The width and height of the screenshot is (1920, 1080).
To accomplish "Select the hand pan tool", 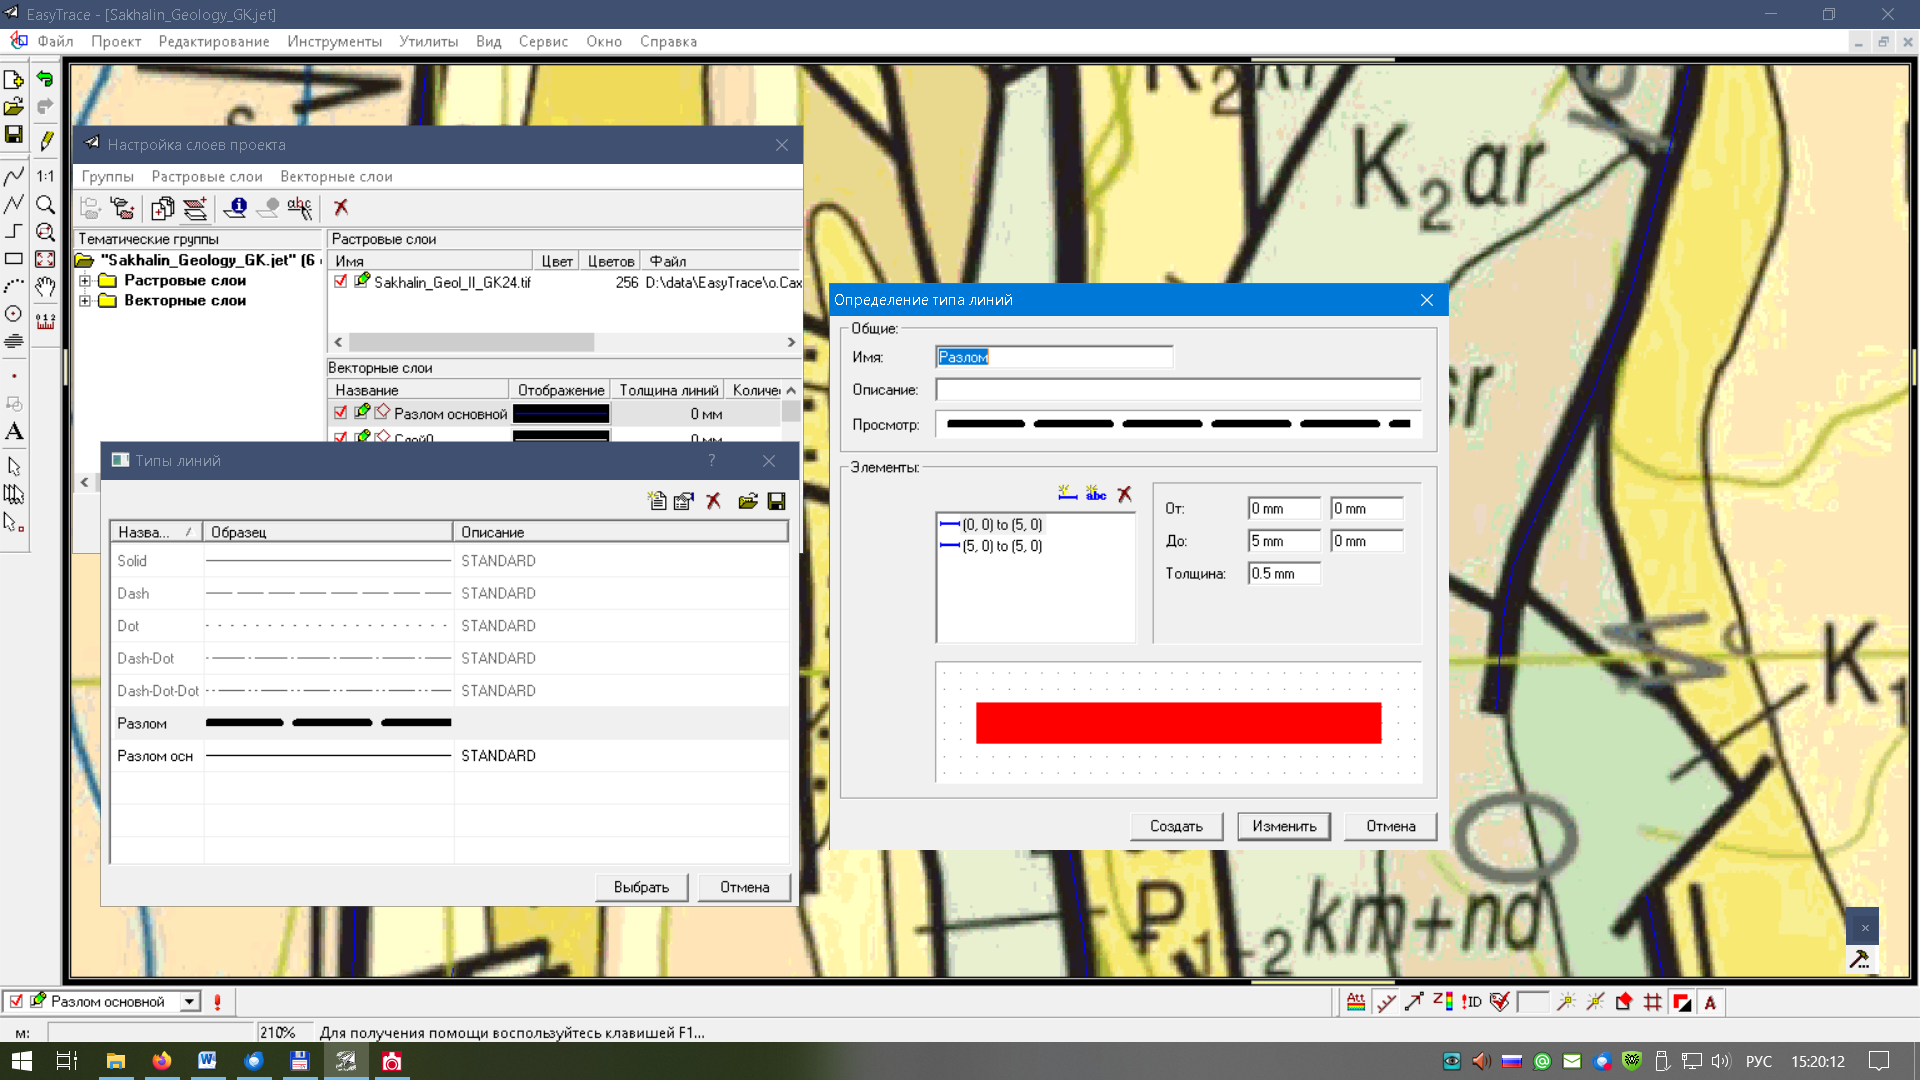I will pyautogui.click(x=45, y=287).
